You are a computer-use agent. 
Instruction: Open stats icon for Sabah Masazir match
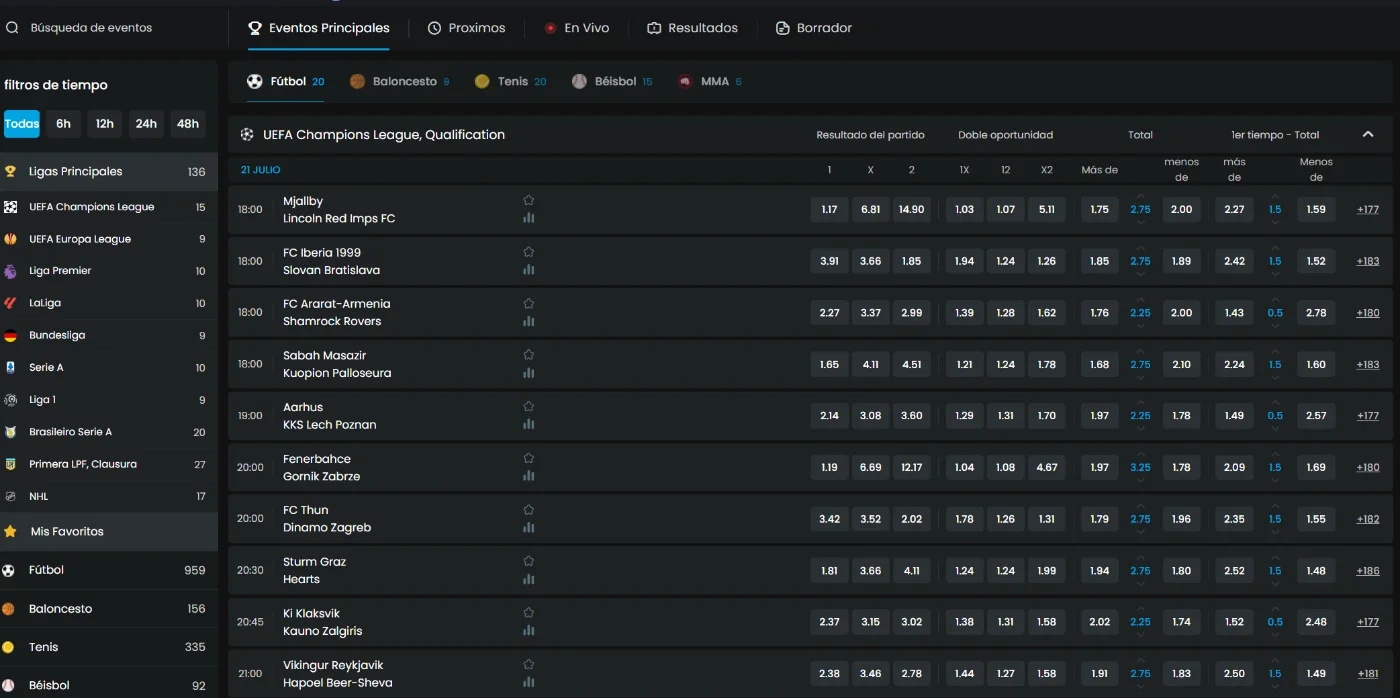click(529, 373)
